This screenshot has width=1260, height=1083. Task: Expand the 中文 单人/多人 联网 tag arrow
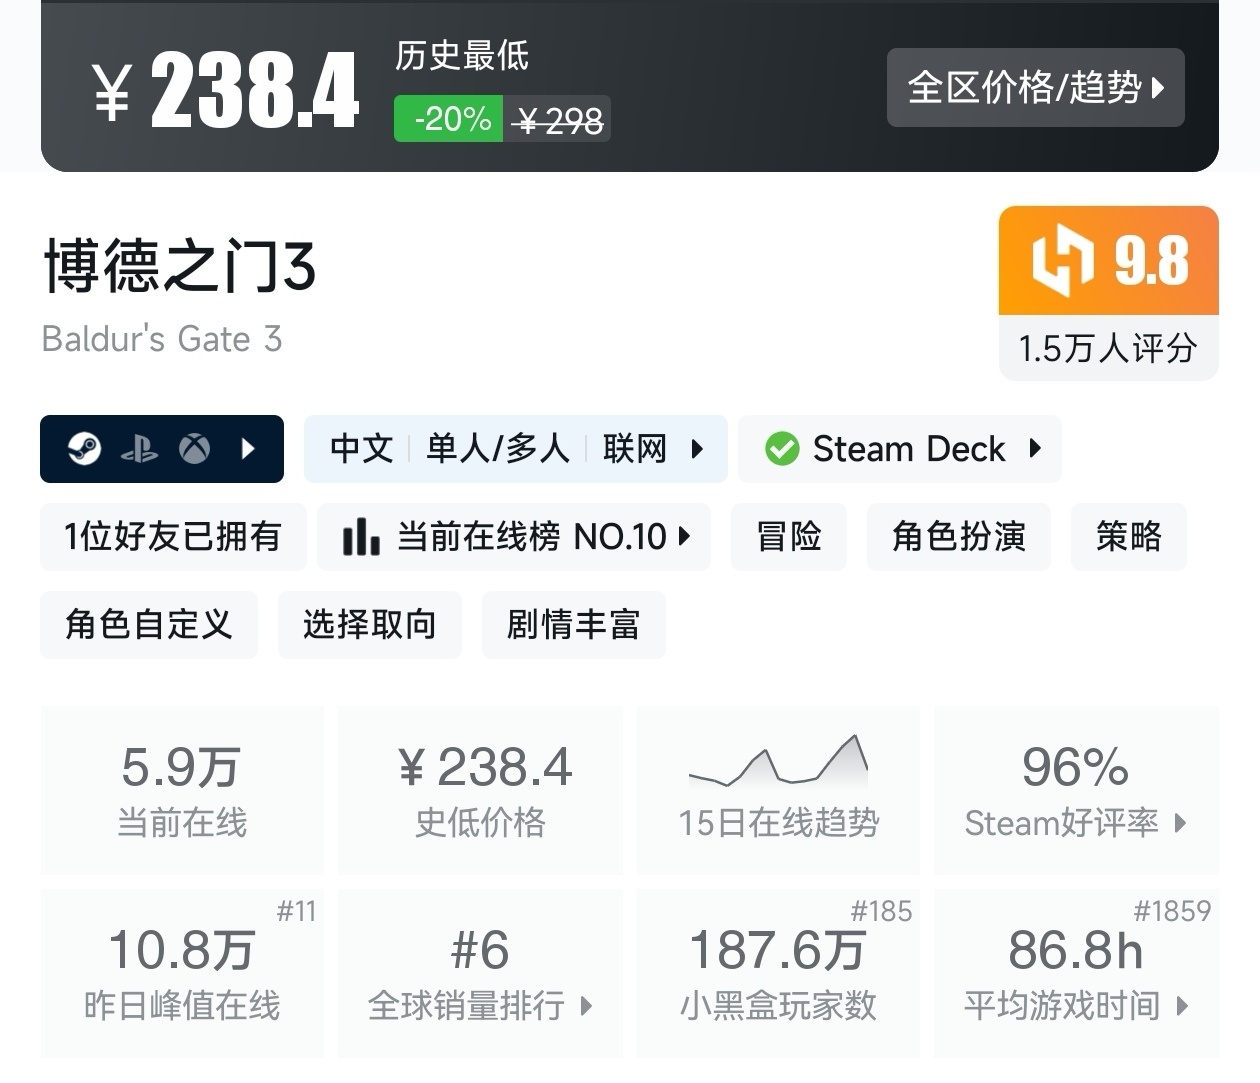tap(697, 449)
